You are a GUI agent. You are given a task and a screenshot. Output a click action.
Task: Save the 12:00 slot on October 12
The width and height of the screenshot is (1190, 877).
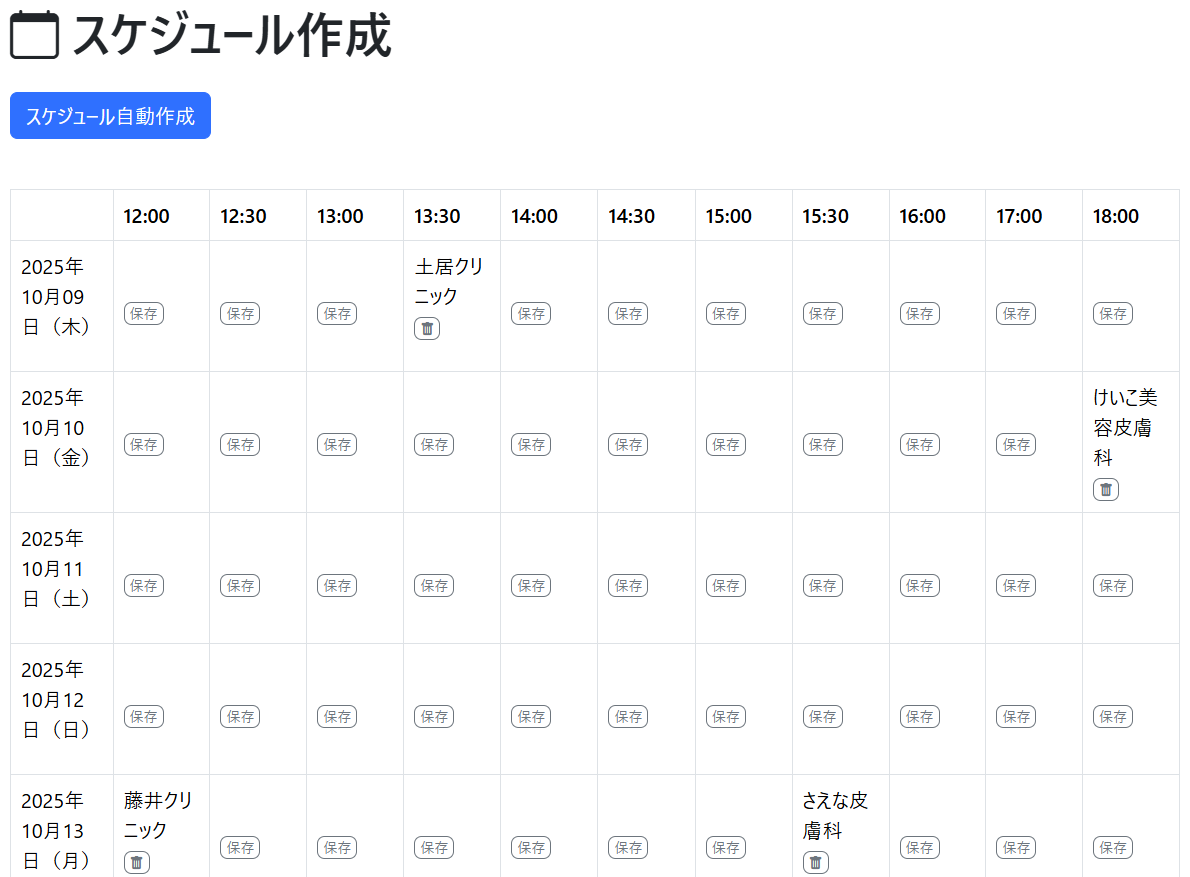coord(143,716)
